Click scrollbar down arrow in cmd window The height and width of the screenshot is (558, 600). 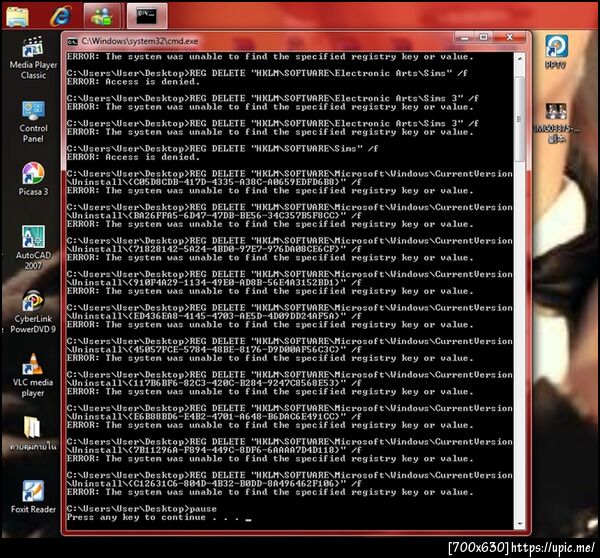(520, 524)
